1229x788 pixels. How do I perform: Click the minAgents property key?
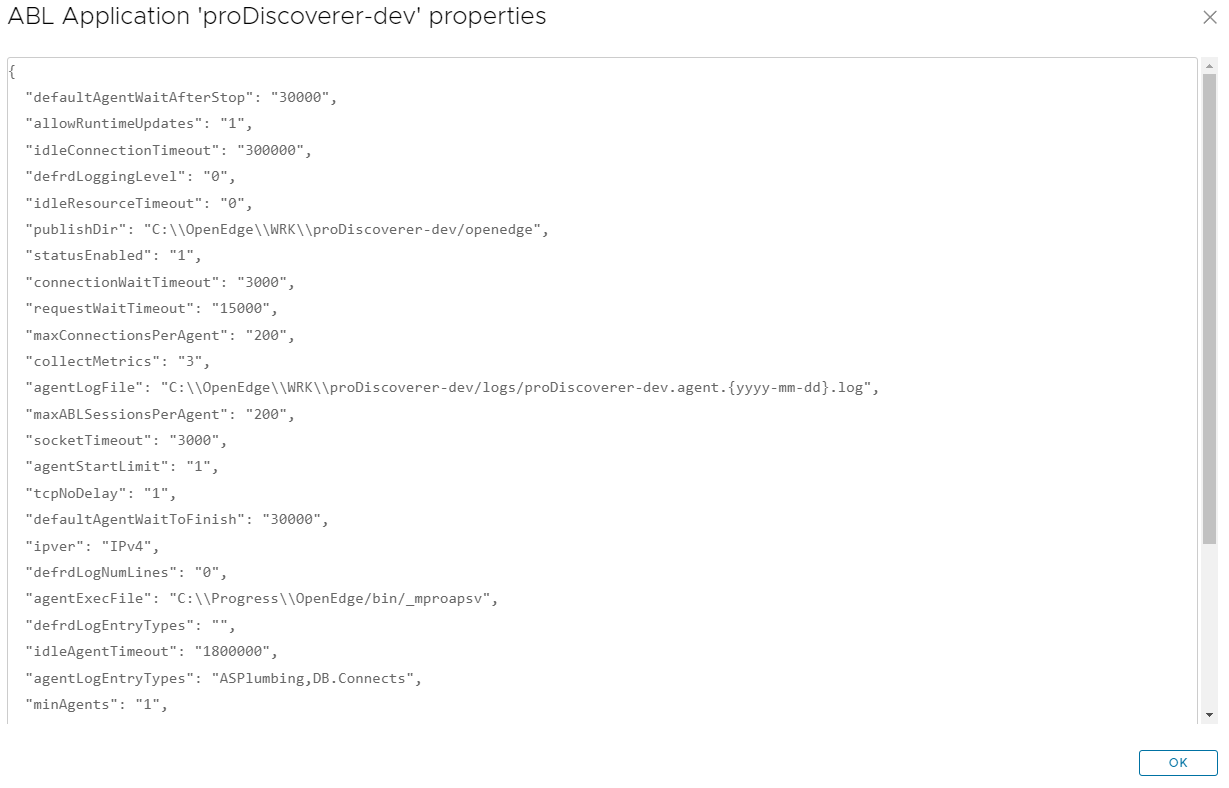tap(72, 704)
